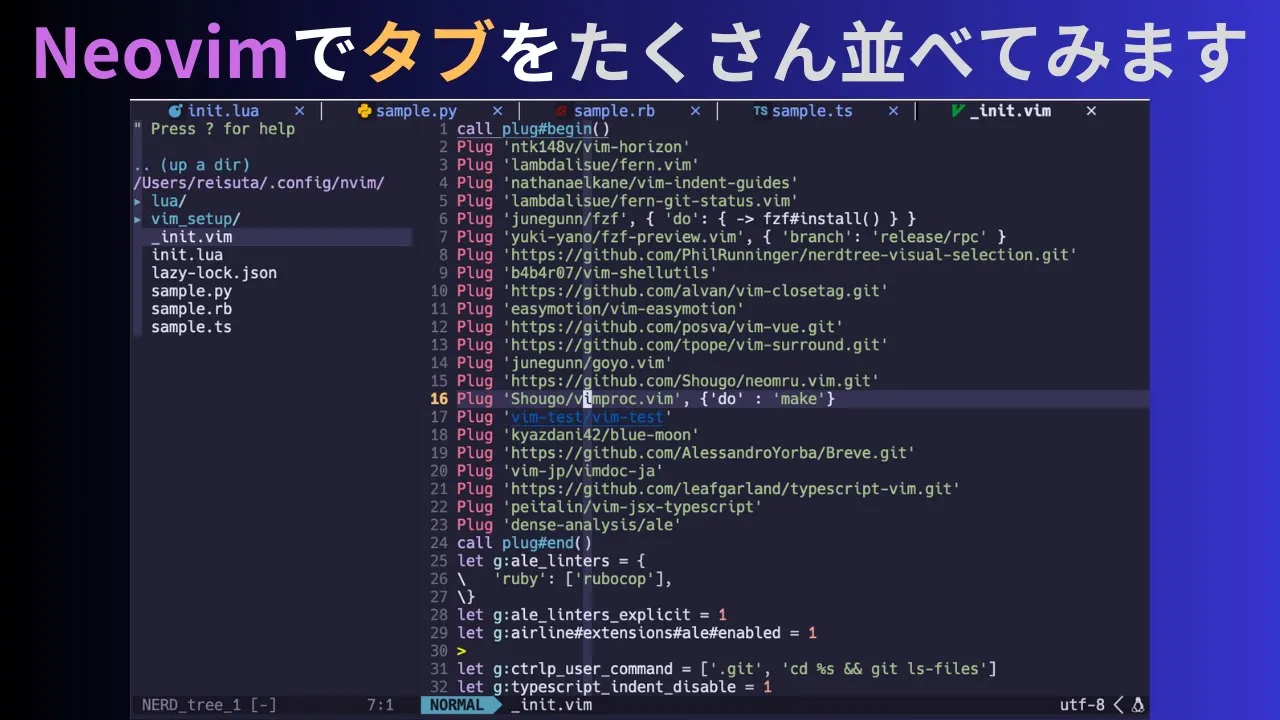This screenshot has height=720, width=1280.
Task: Click the vim-closetag.git URL on line 10
Action: (x=695, y=291)
